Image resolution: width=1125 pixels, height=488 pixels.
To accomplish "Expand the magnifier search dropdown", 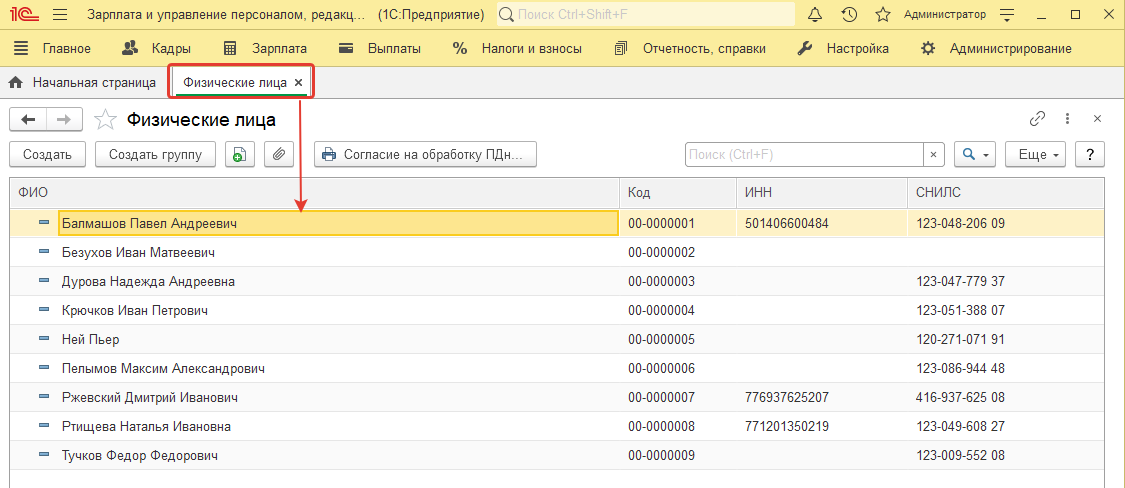I will point(975,155).
